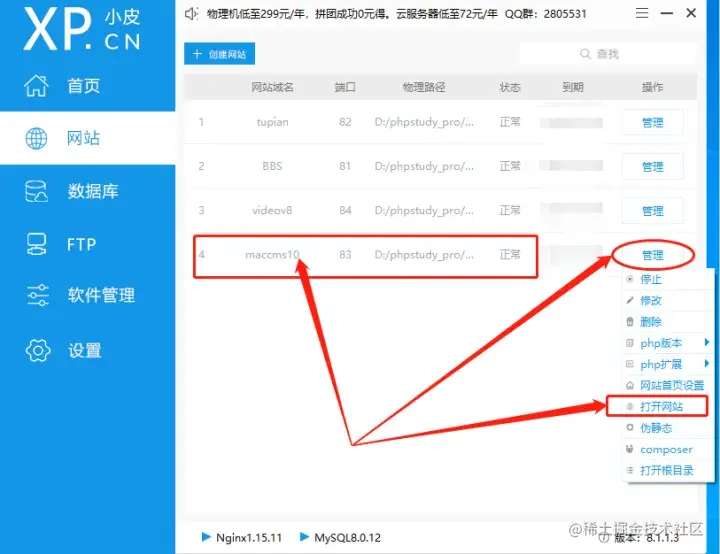Screen dimensions: 720x554
Task: Select the 网站 globe icon
Action: (x=36, y=138)
